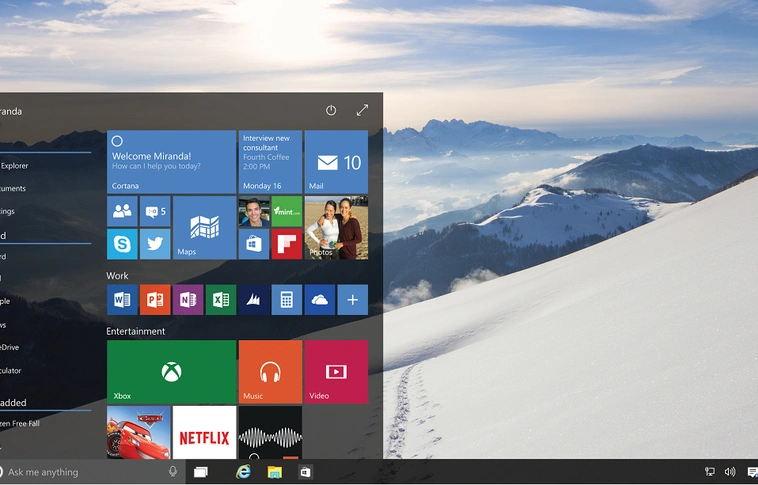Open Task View on the taskbar
Screen dimensions: 758x485
coord(201,472)
